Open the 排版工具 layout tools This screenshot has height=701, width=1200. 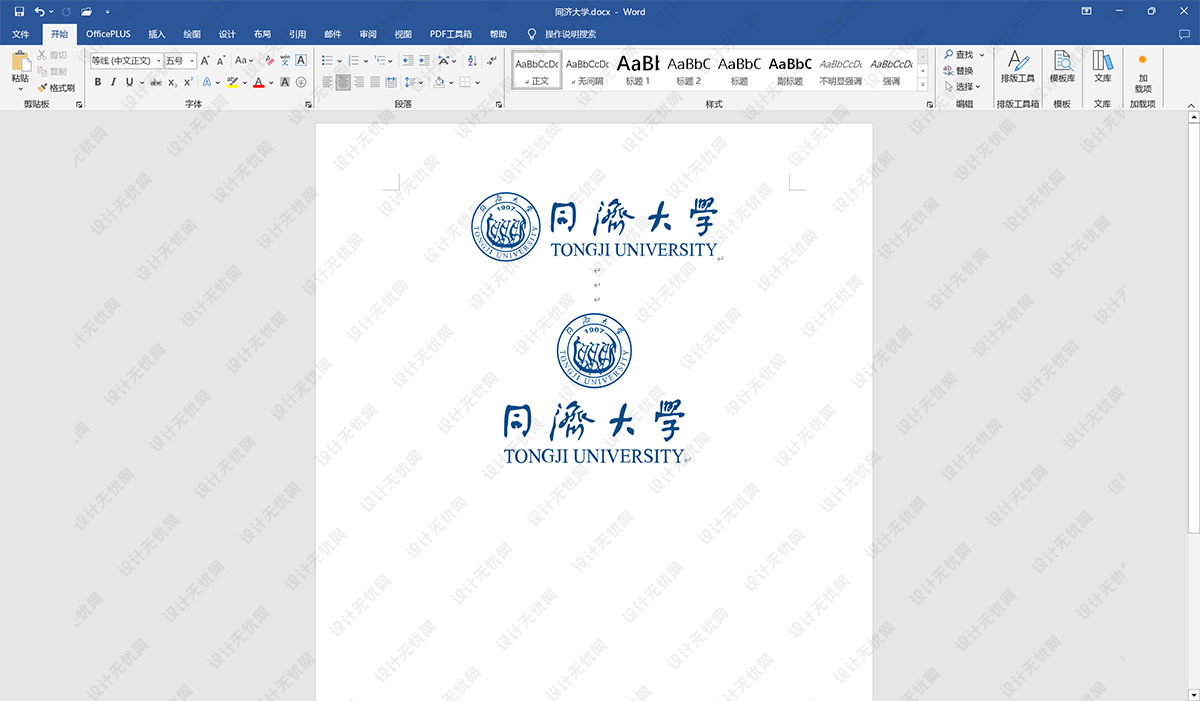point(1018,66)
